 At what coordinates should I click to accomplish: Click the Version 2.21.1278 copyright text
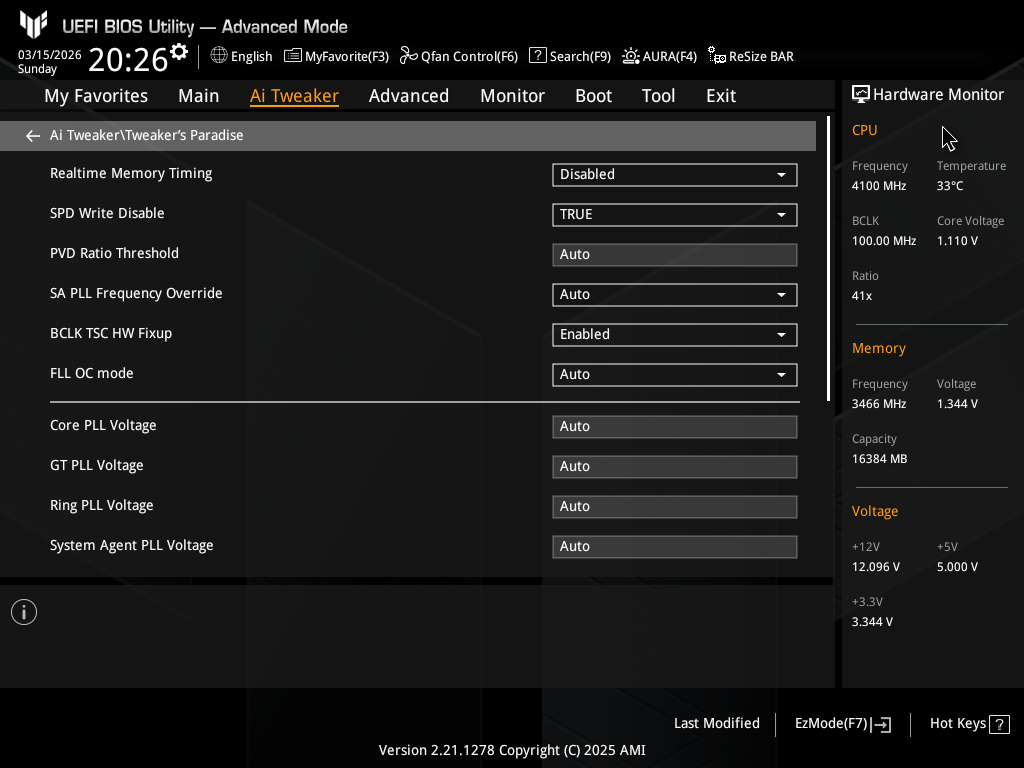(x=512, y=750)
